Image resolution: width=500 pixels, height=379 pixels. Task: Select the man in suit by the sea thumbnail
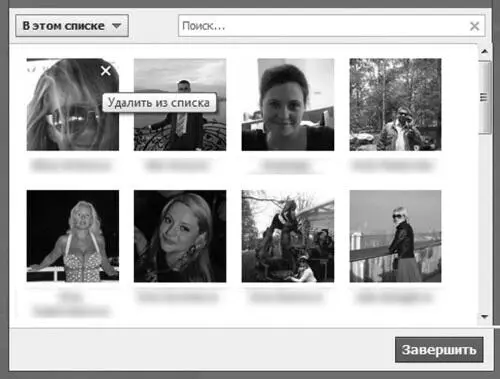[x=180, y=105]
